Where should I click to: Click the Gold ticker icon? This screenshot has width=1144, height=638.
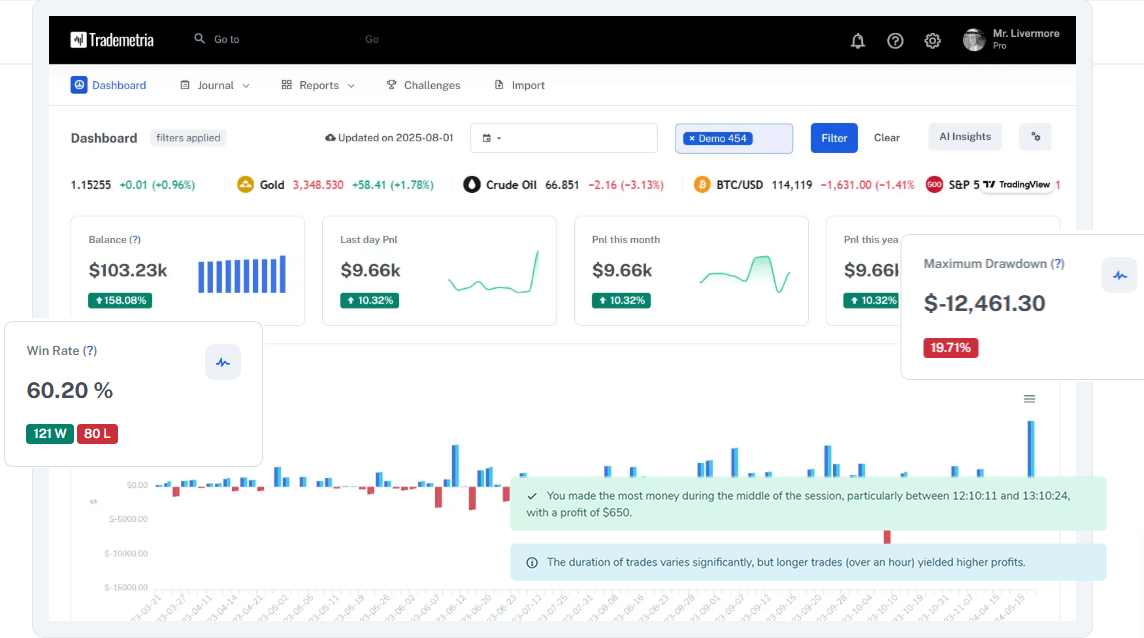(x=245, y=185)
